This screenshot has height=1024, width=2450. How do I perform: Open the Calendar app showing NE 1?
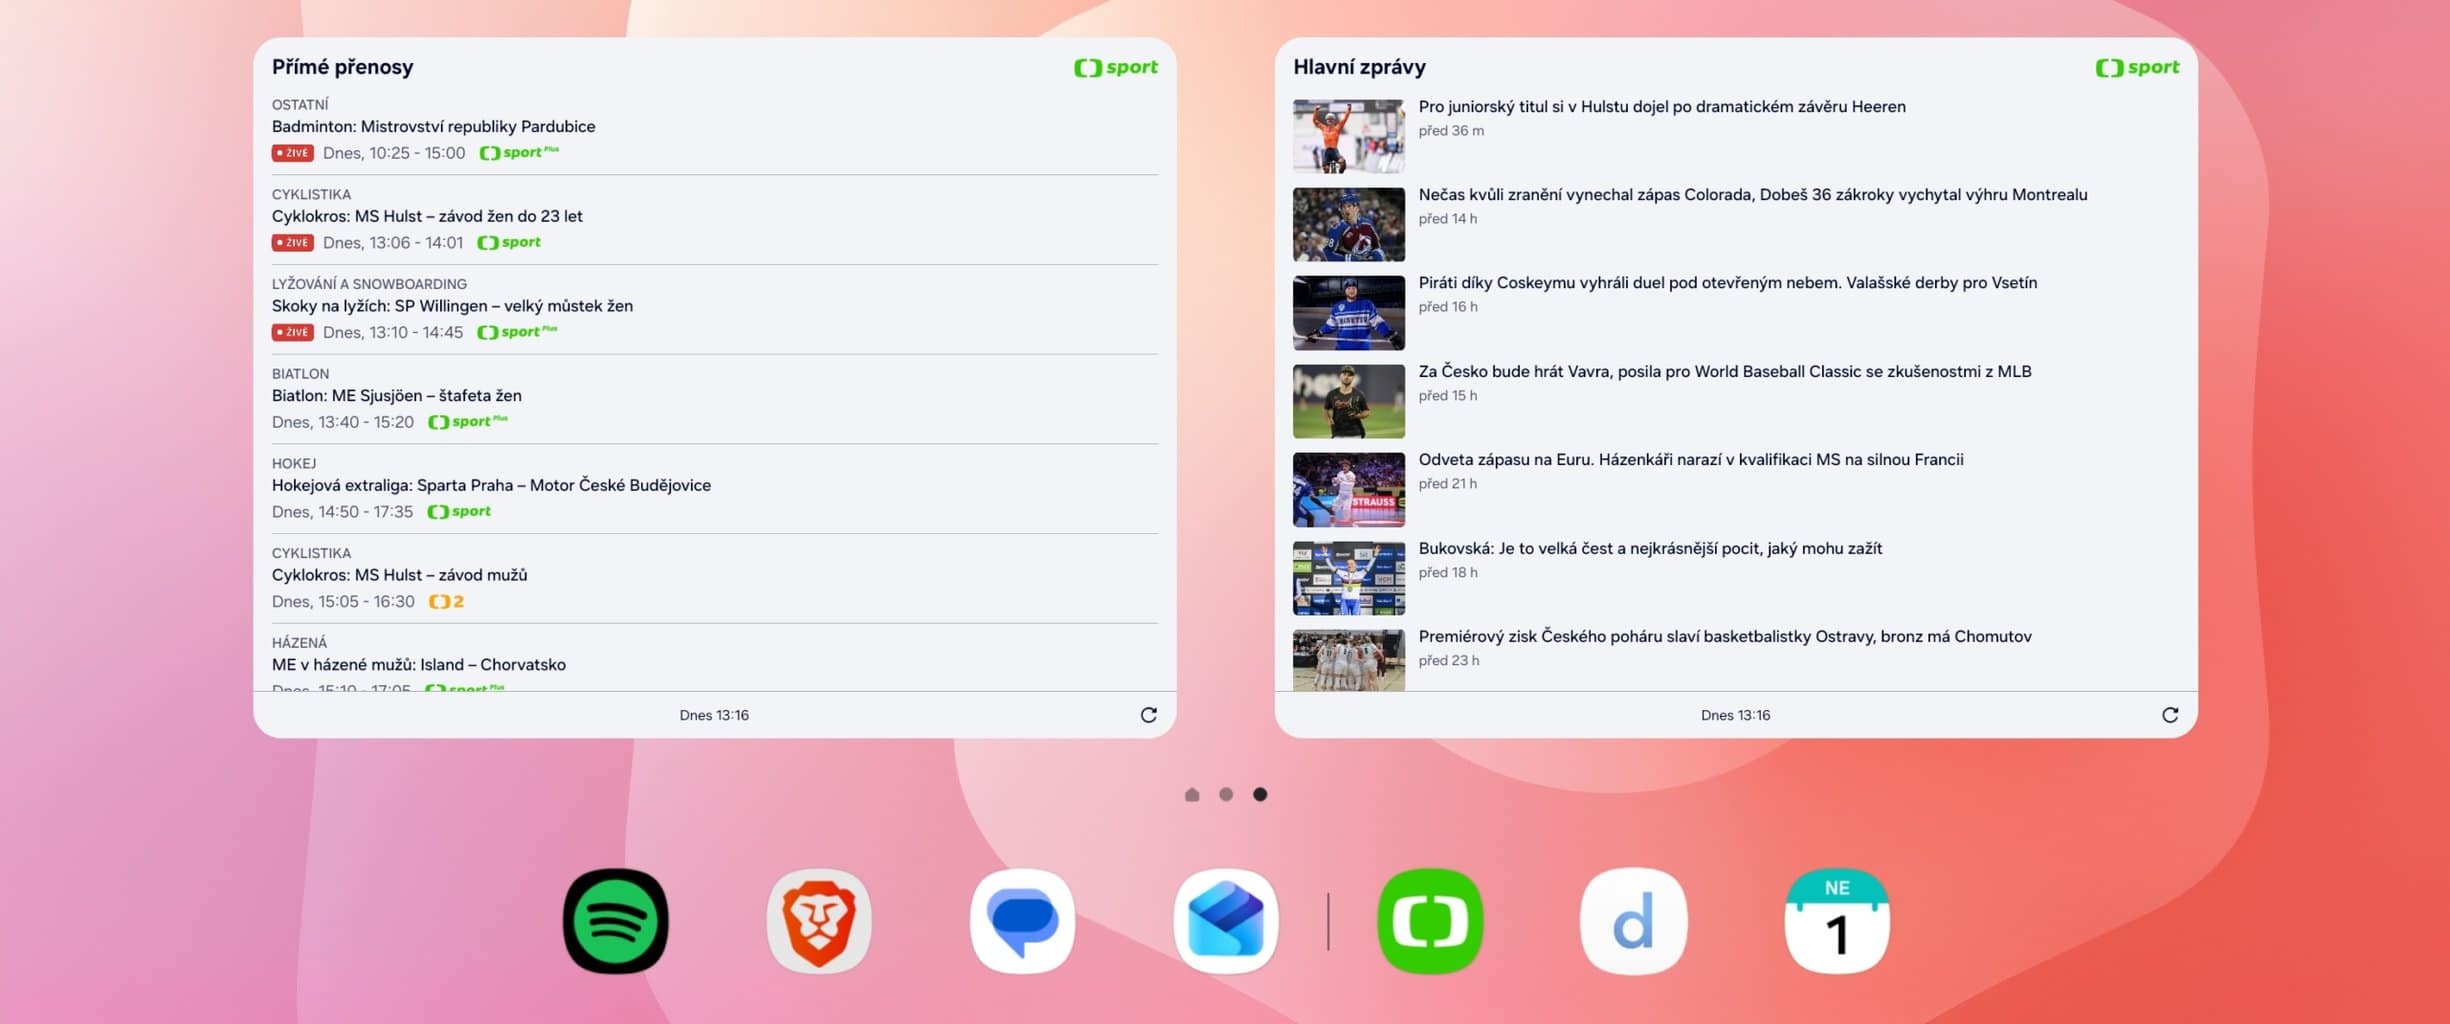(x=1837, y=921)
